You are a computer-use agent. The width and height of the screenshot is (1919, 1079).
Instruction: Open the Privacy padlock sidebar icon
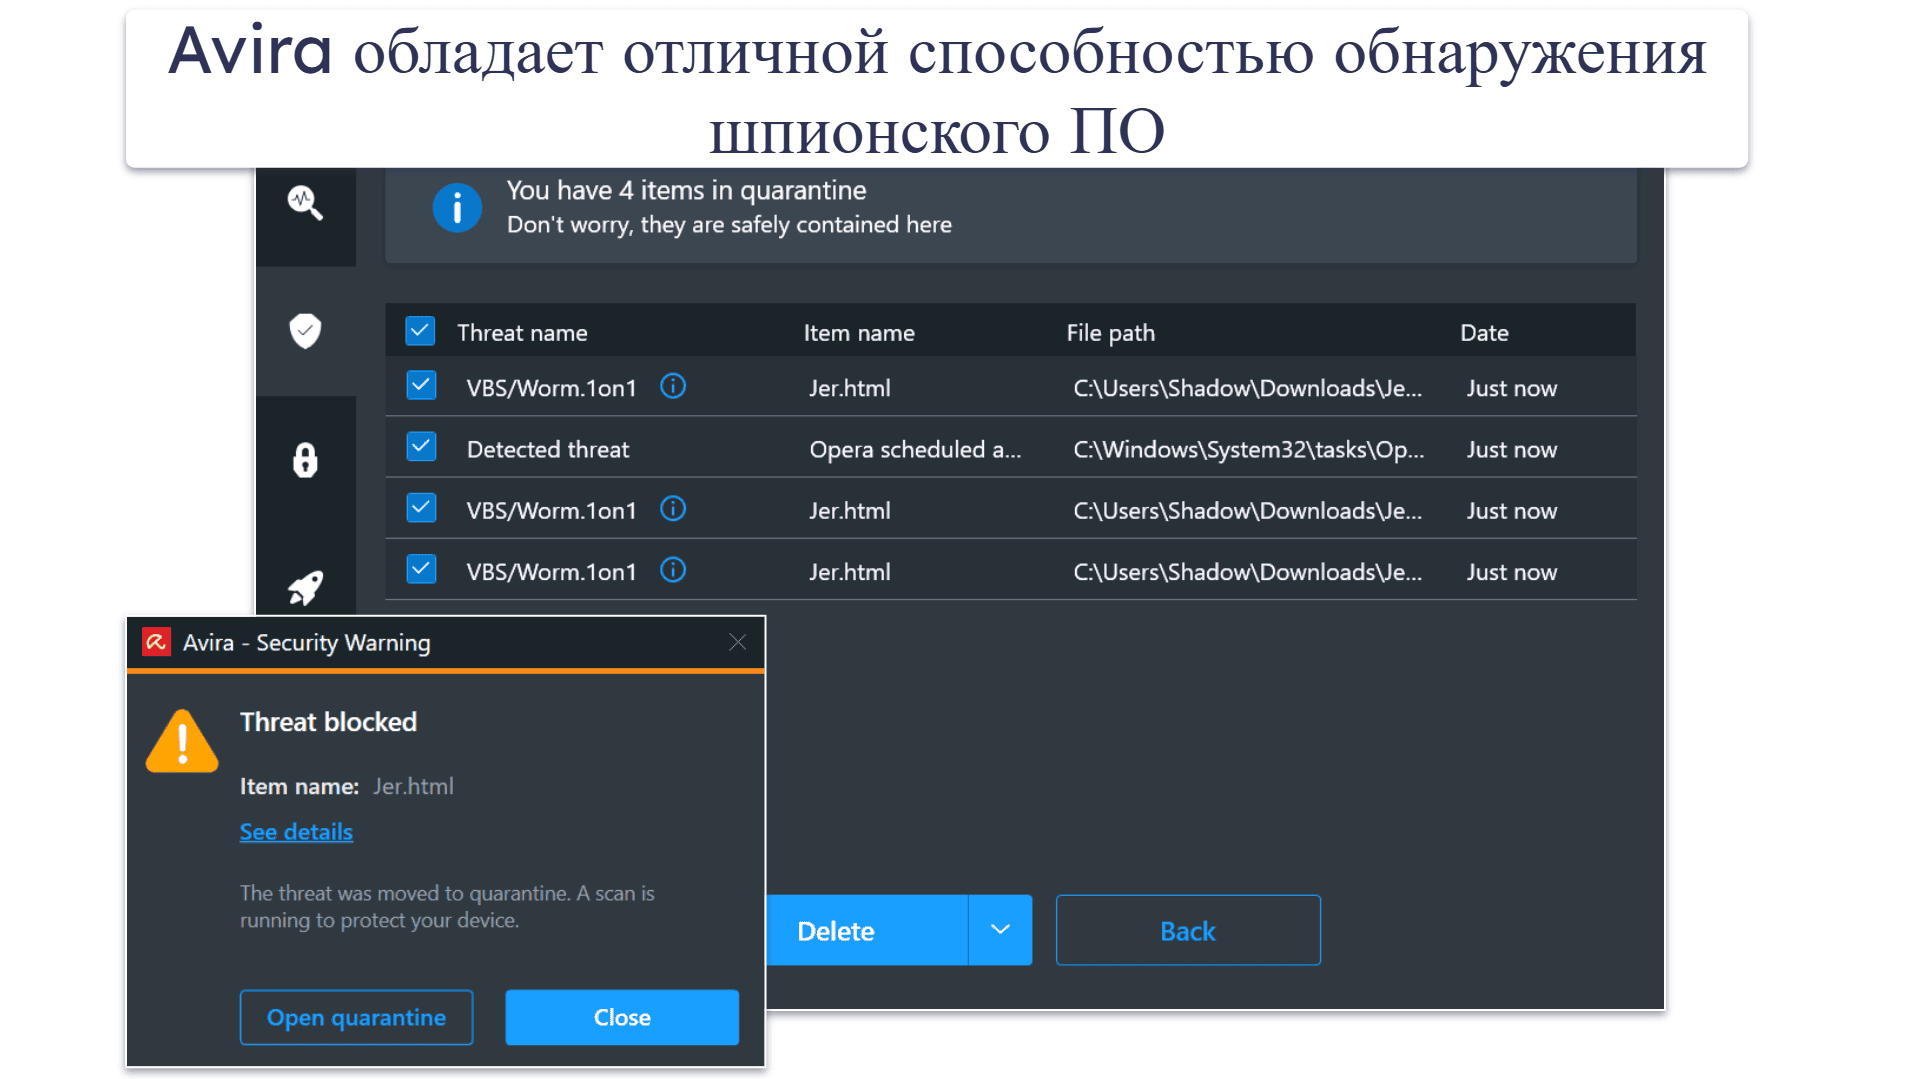(305, 461)
